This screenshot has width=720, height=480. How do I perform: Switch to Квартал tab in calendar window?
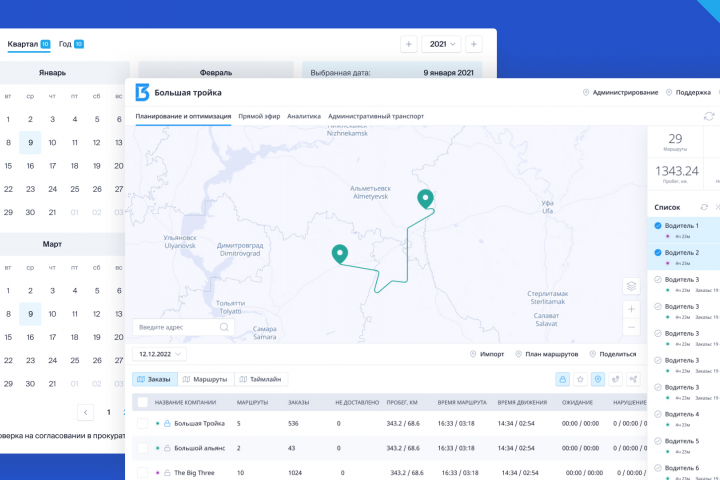click(28, 44)
